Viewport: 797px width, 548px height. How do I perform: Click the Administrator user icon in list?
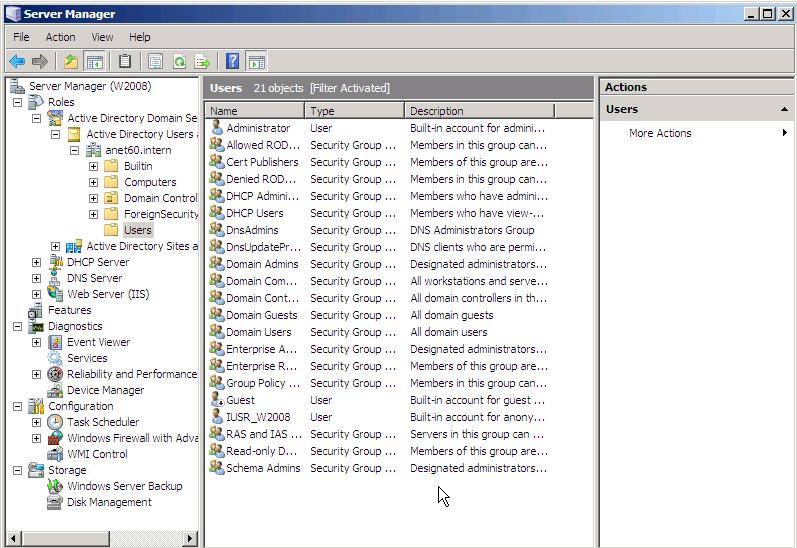click(217, 128)
